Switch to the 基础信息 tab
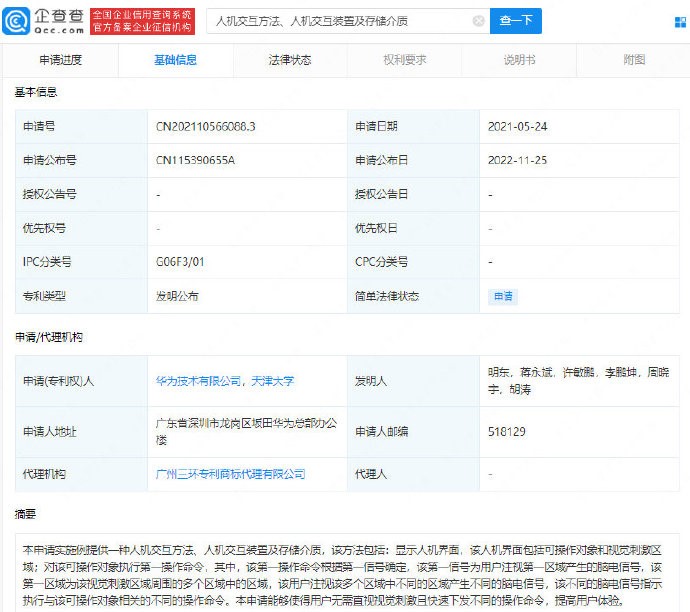Viewport: 690px width, 612px height. [x=176, y=60]
